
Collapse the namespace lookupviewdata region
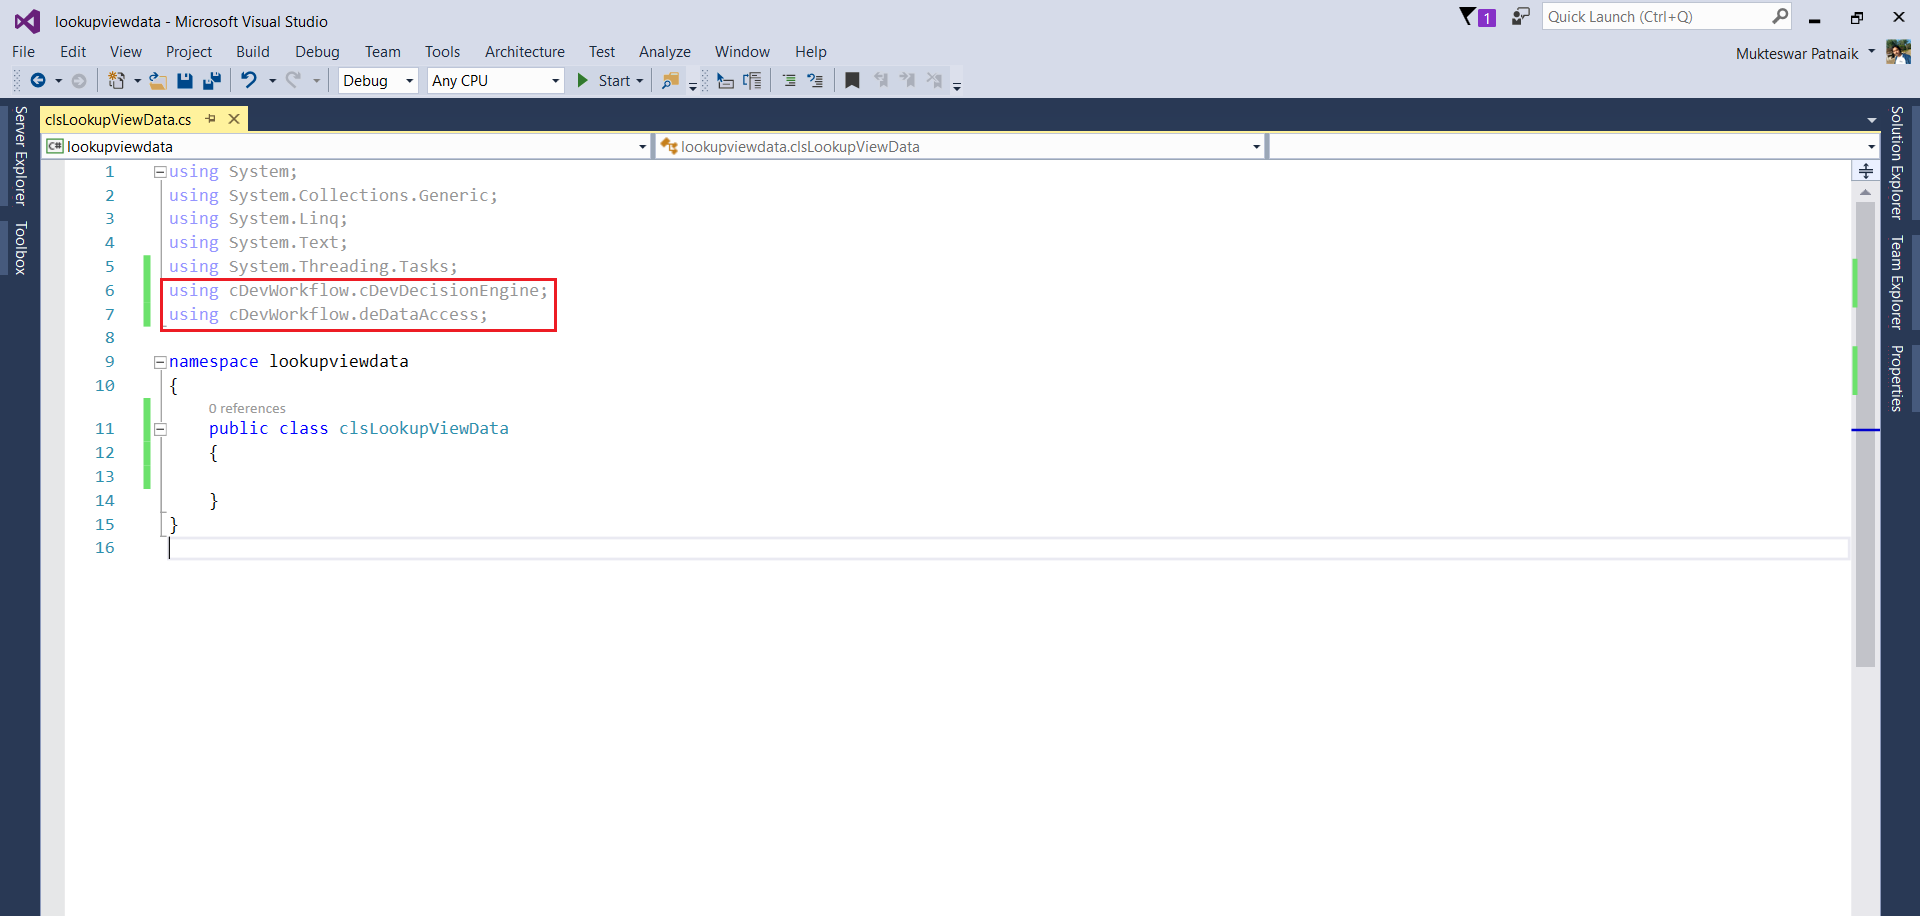(160, 361)
